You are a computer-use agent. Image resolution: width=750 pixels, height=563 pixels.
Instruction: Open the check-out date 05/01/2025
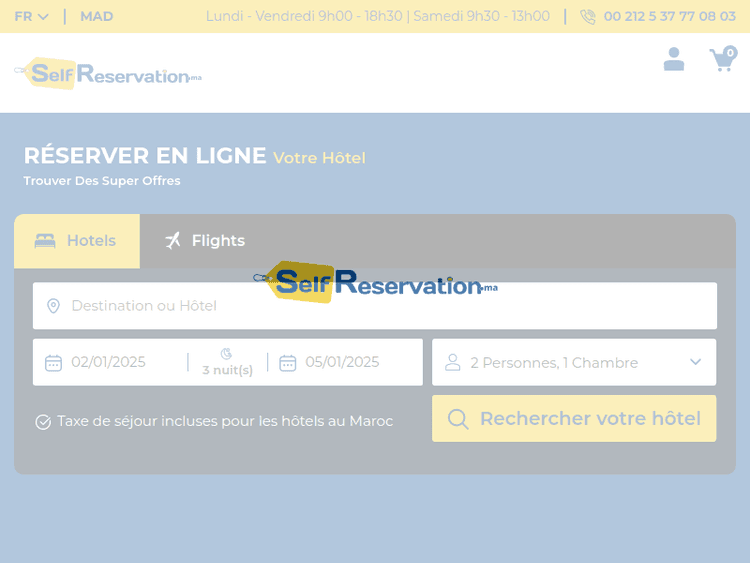coord(342,362)
